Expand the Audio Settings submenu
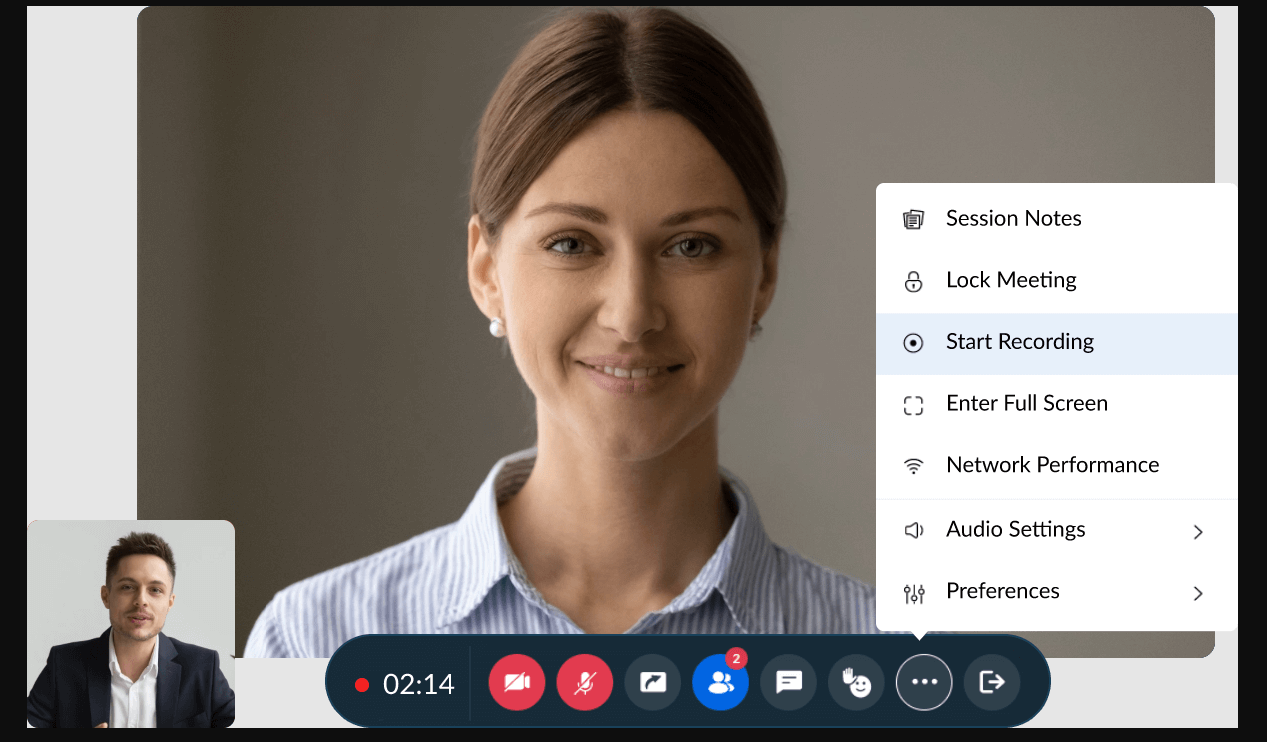 click(1197, 532)
